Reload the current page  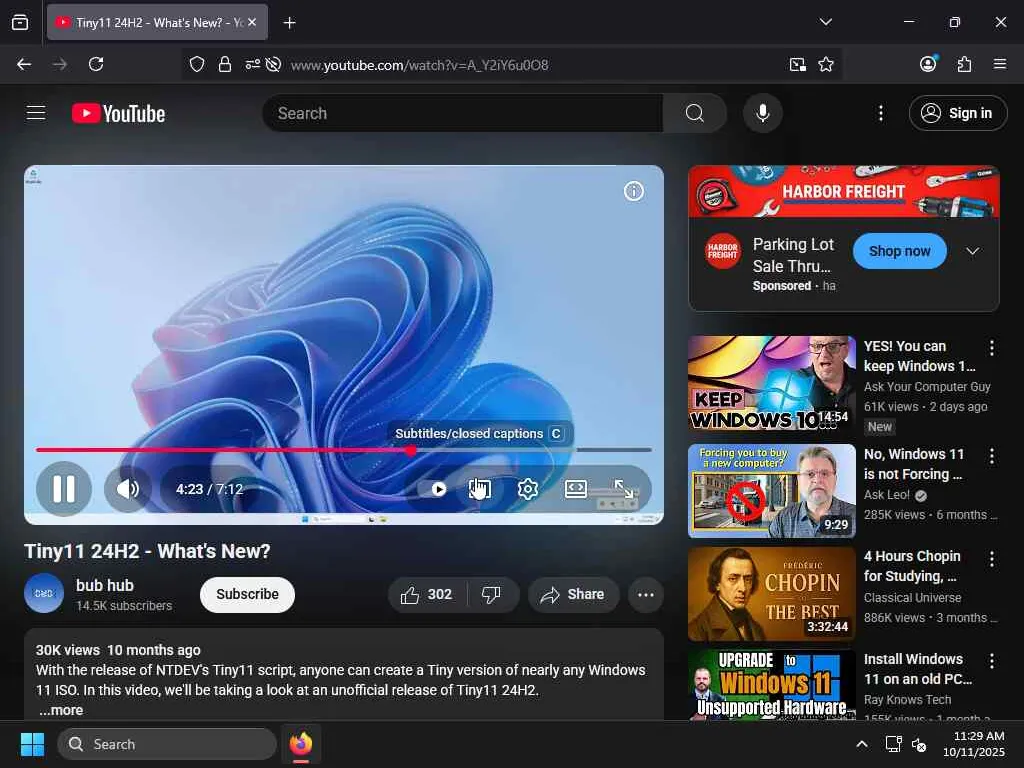click(96, 64)
